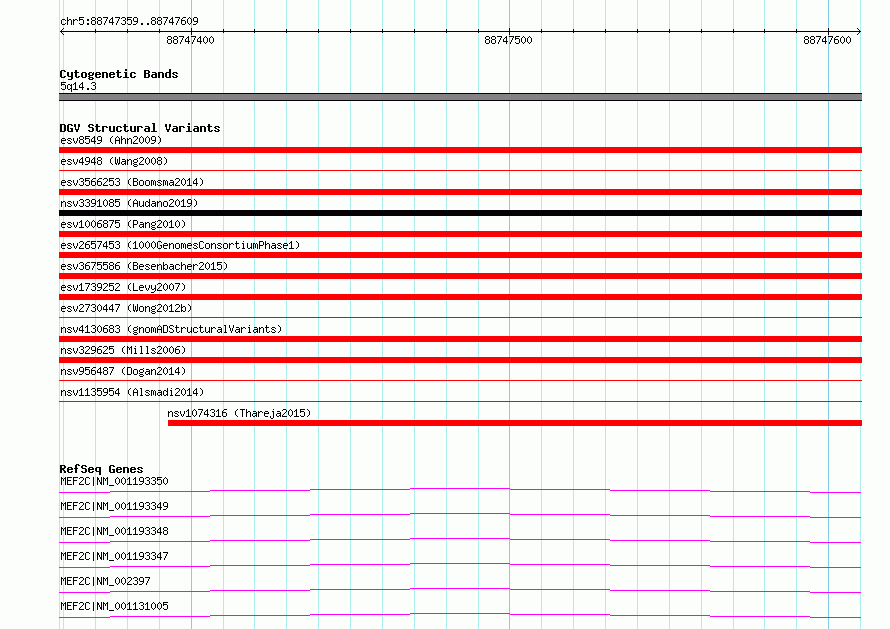Open esv2657453 (1000GenomesConsortiumPhase1) entry
Viewport: 890px width, 629px height.
pos(180,245)
